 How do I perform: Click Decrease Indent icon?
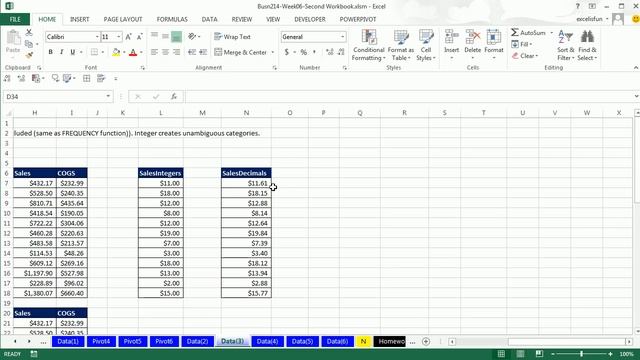coord(191,52)
